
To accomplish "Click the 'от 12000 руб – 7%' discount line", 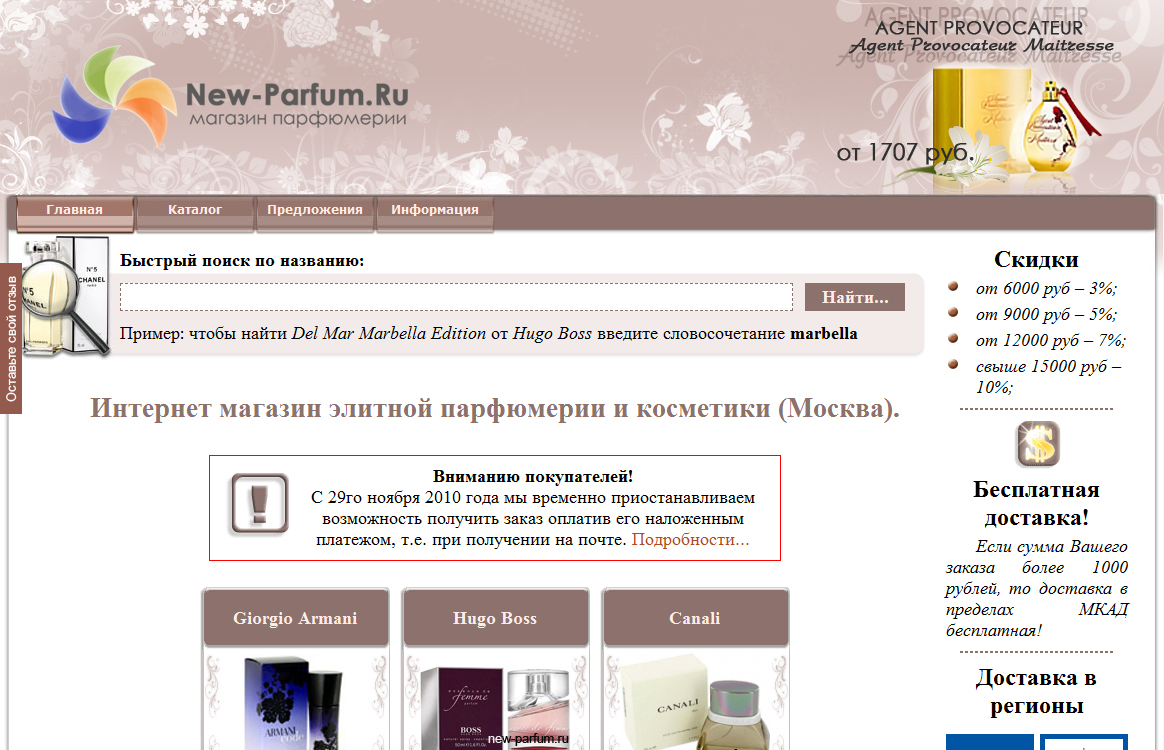I will (x=1050, y=340).
